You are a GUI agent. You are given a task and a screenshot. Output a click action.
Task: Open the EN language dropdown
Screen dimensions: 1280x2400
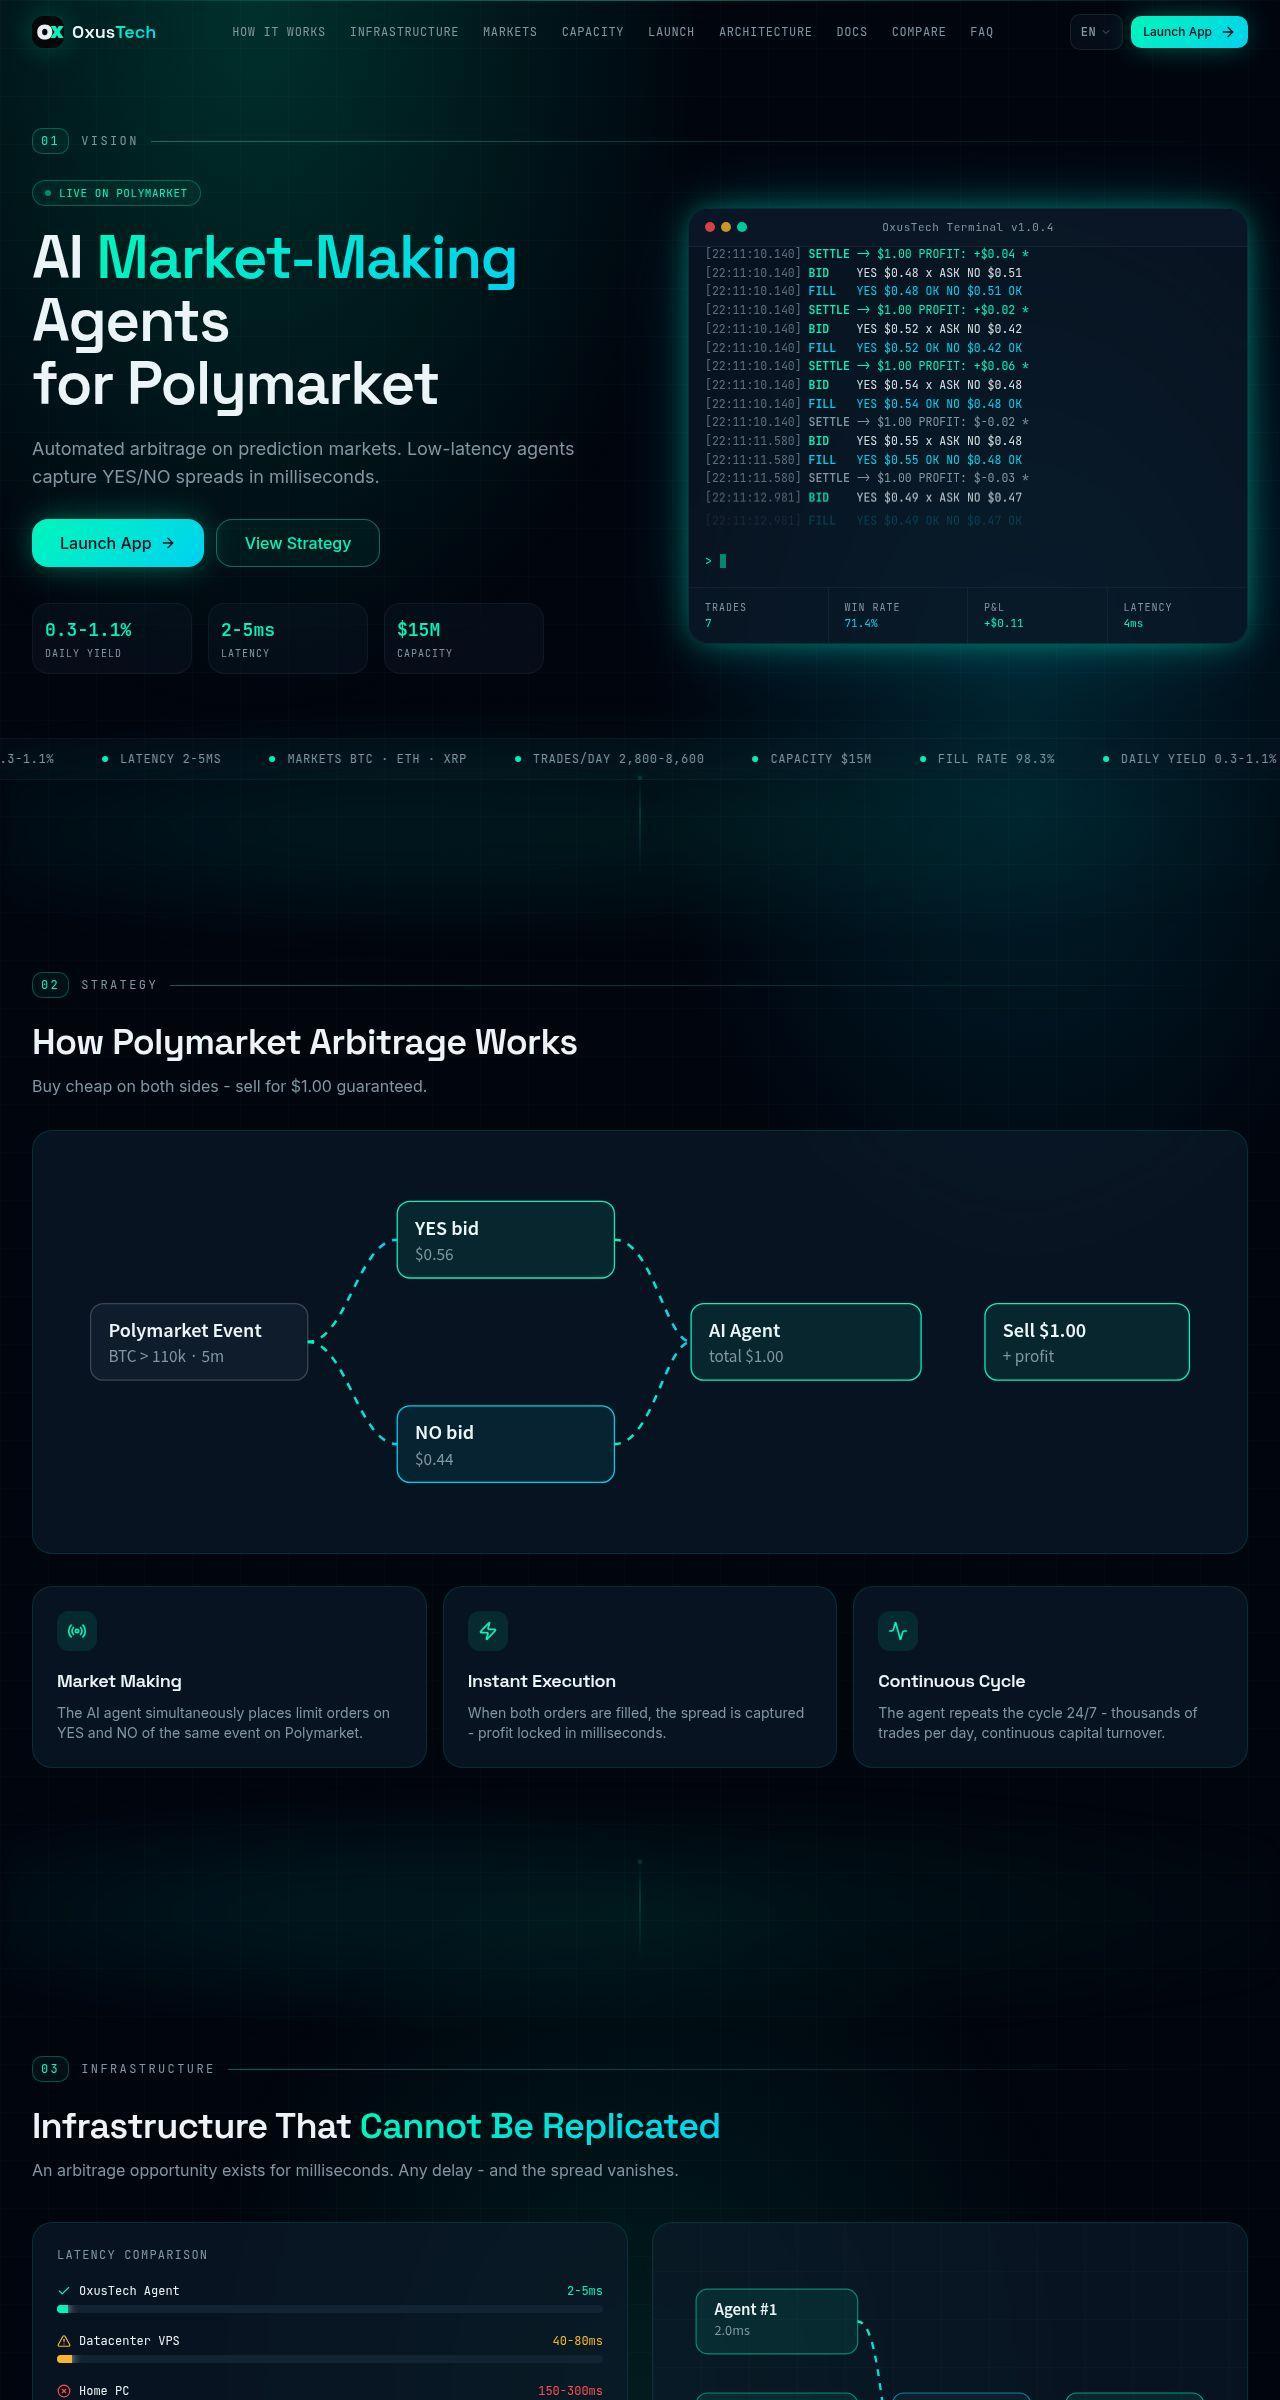click(1096, 32)
